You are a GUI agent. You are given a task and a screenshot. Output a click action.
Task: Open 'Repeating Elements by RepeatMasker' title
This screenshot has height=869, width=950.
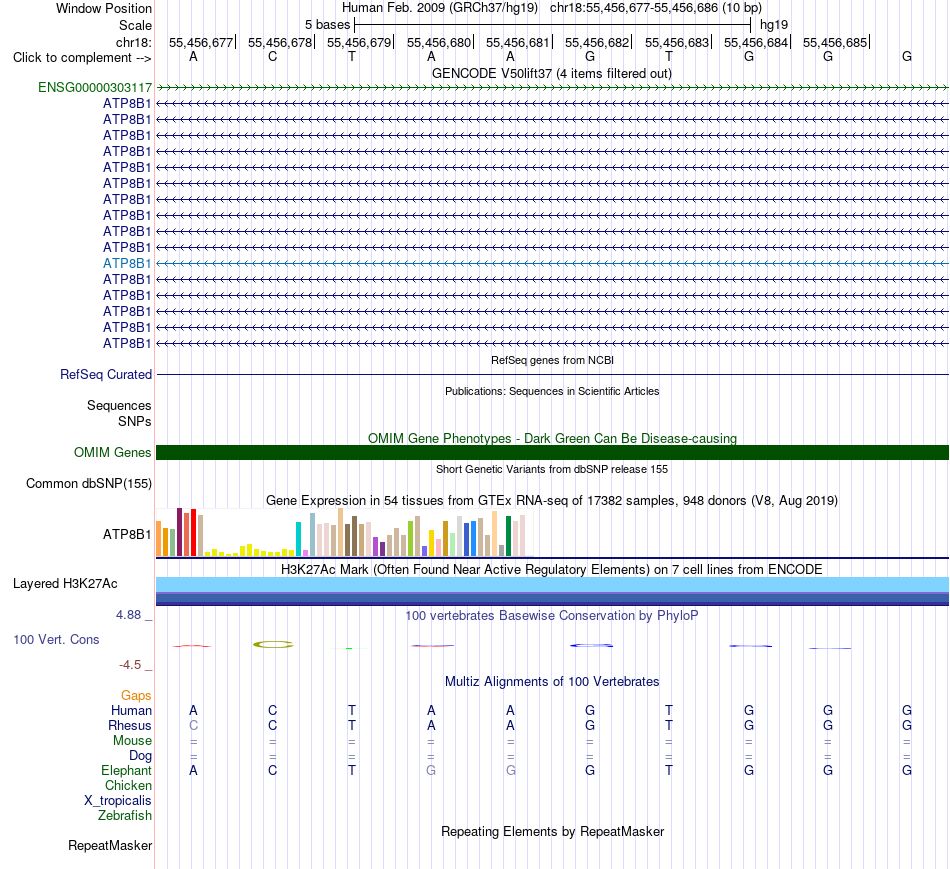point(552,832)
